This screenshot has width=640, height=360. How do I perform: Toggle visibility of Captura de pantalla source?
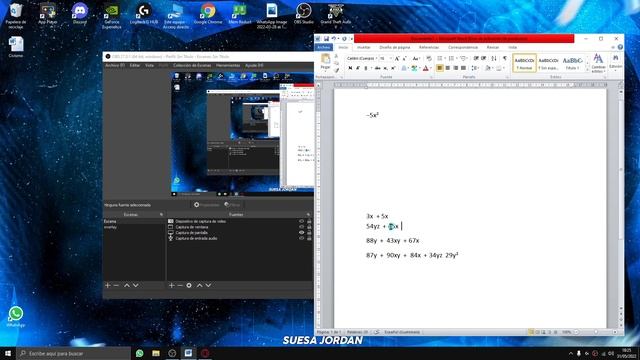302,233
